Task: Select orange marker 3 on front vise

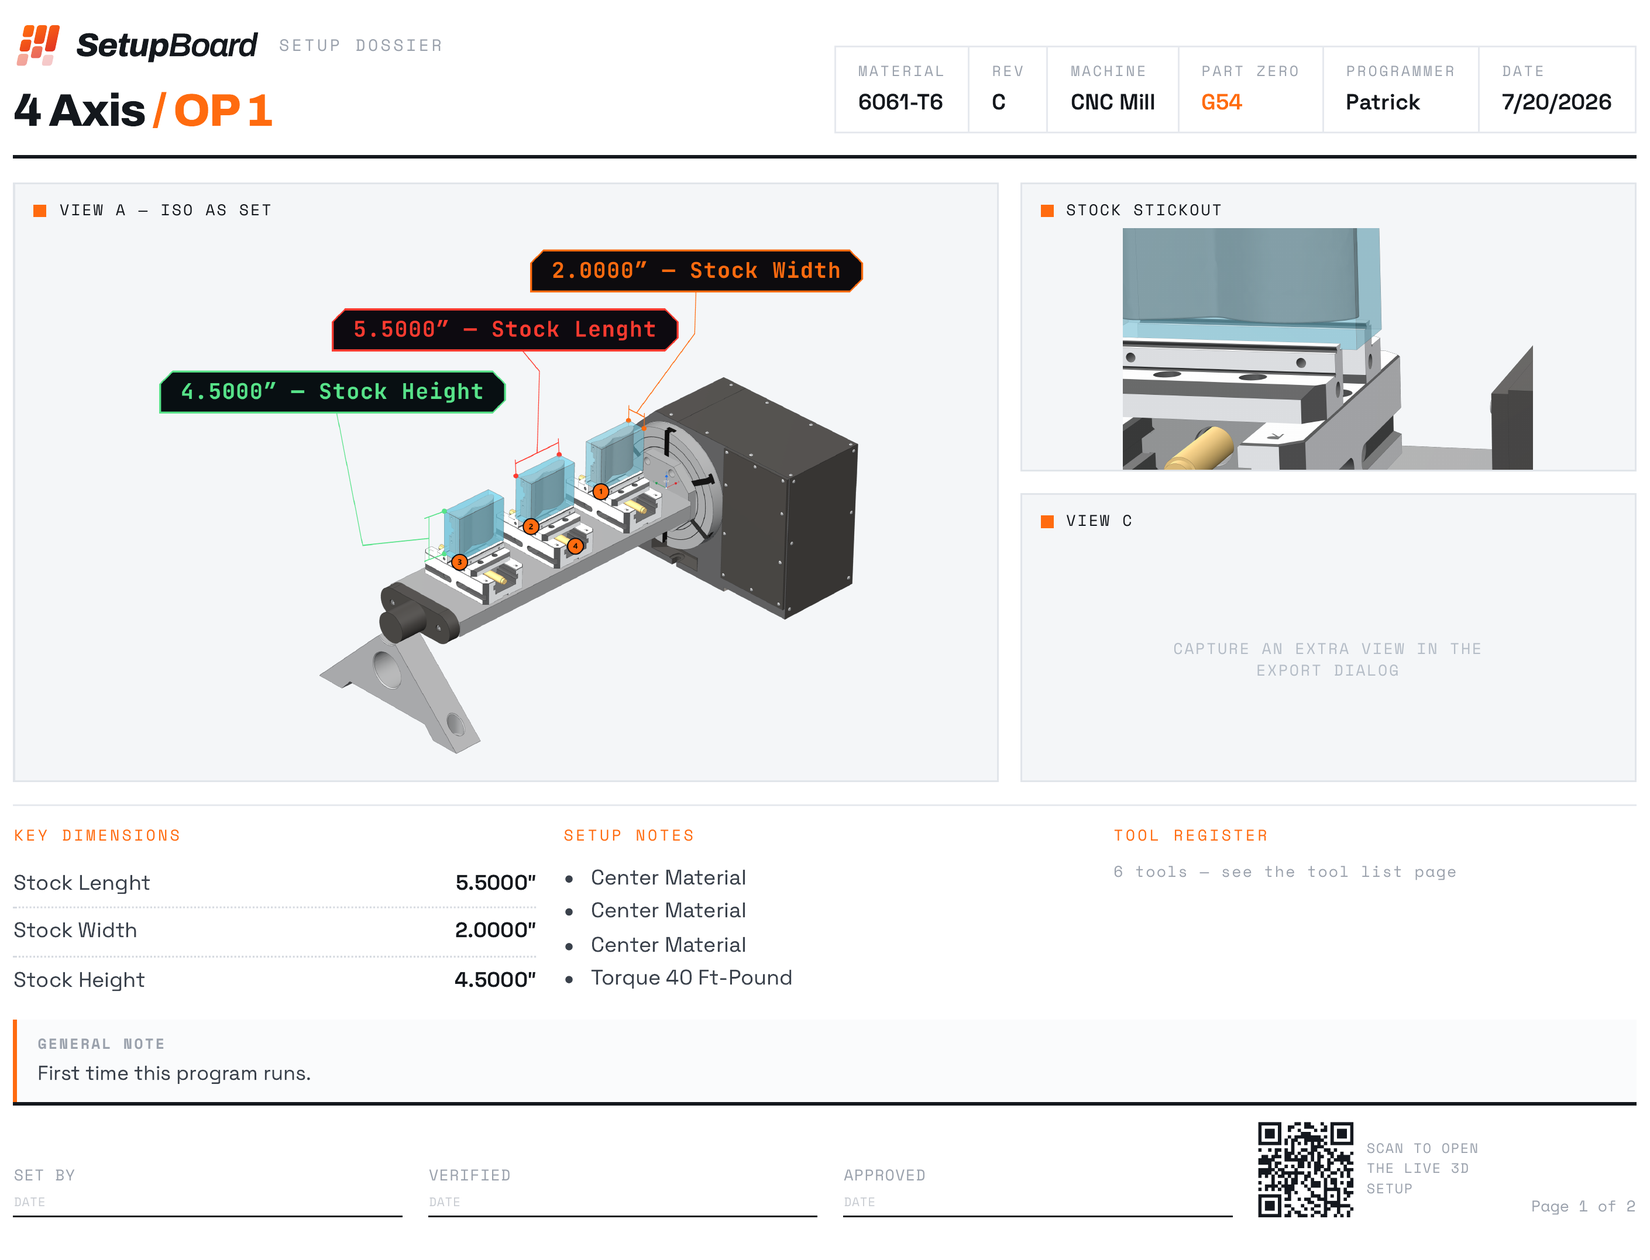Action: click(x=459, y=562)
